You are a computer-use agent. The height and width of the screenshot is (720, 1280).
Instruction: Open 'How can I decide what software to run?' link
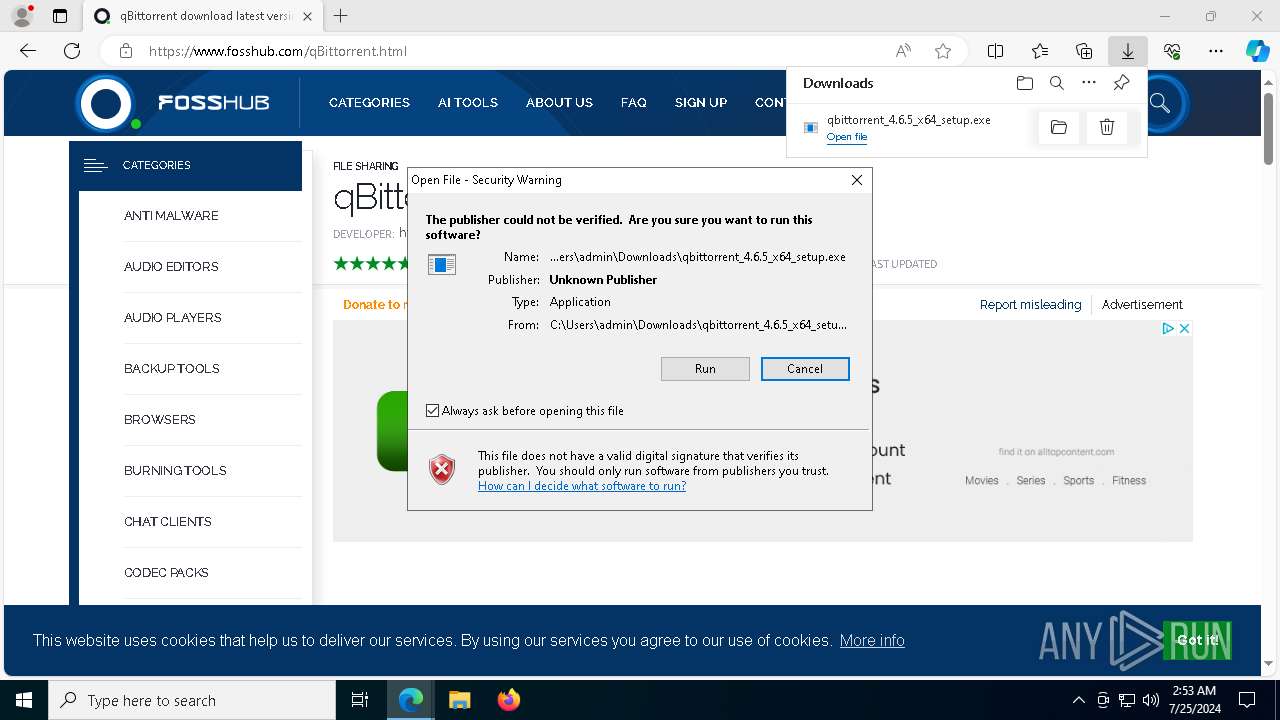[582, 486]
